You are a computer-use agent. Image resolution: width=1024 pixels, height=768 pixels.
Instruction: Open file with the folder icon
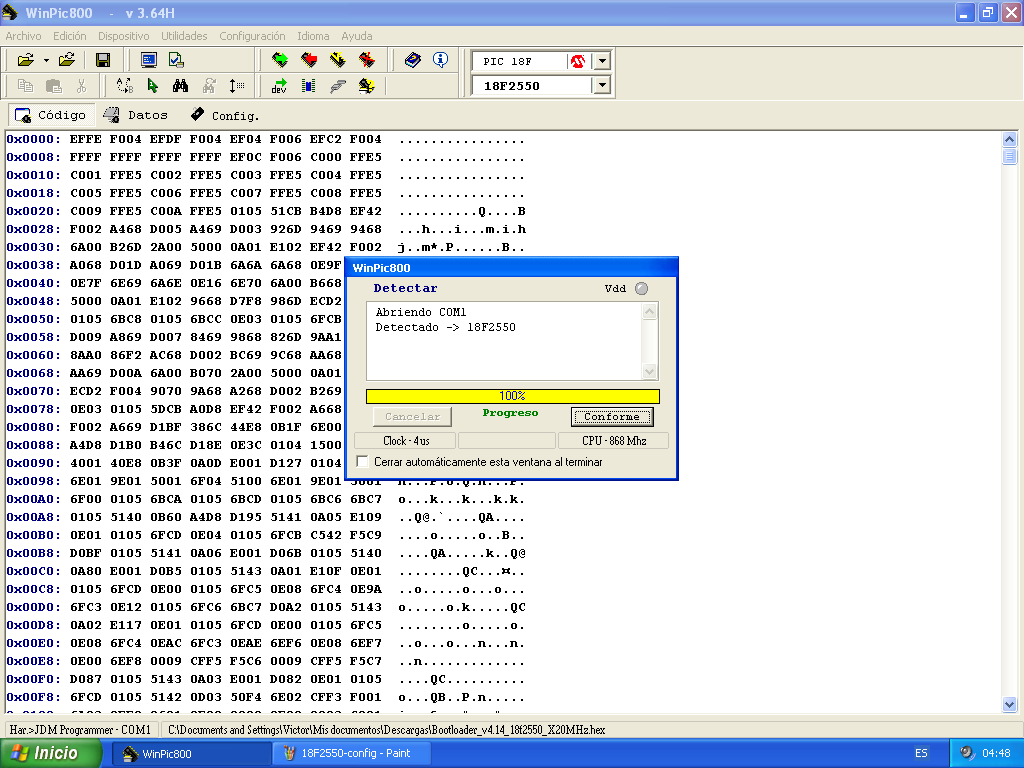click(x=25, y=60)
